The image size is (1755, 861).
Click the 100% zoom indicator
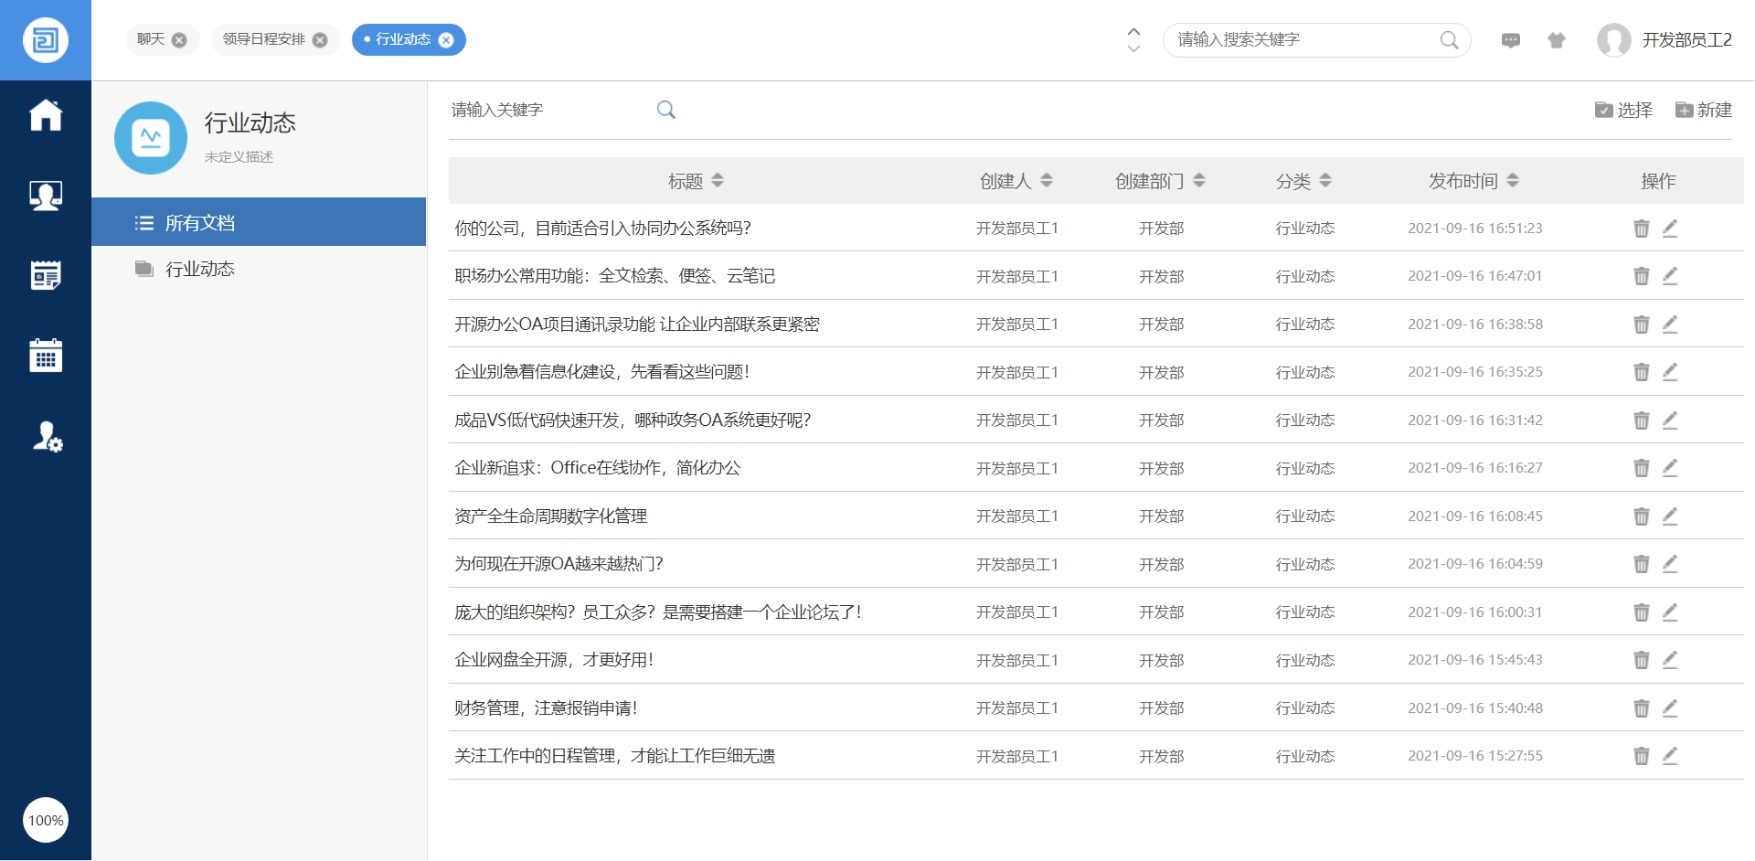[x=45, y=820]
